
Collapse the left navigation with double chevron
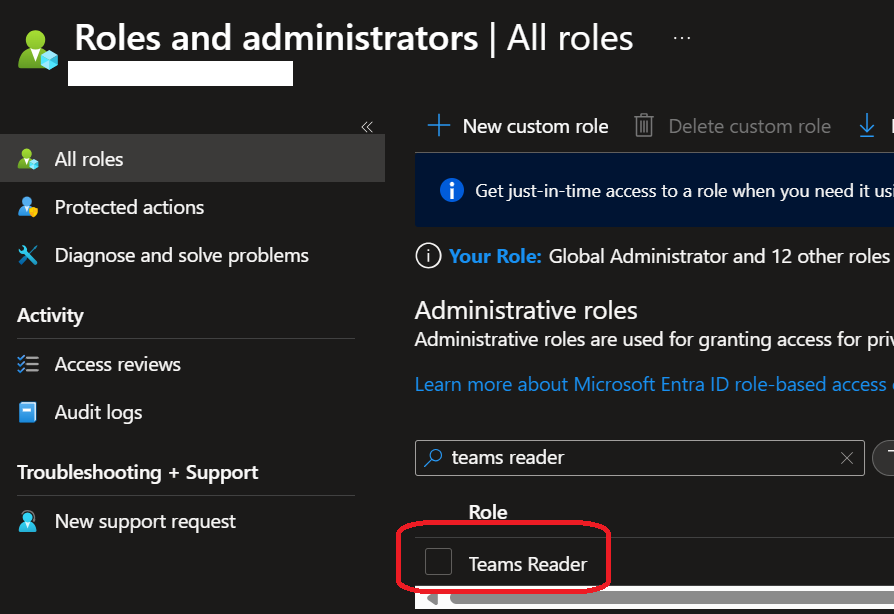tap(366, 127)
